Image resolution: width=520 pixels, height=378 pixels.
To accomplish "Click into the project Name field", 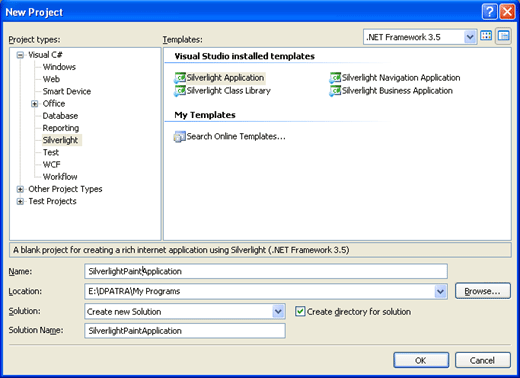I will point(266,271).
